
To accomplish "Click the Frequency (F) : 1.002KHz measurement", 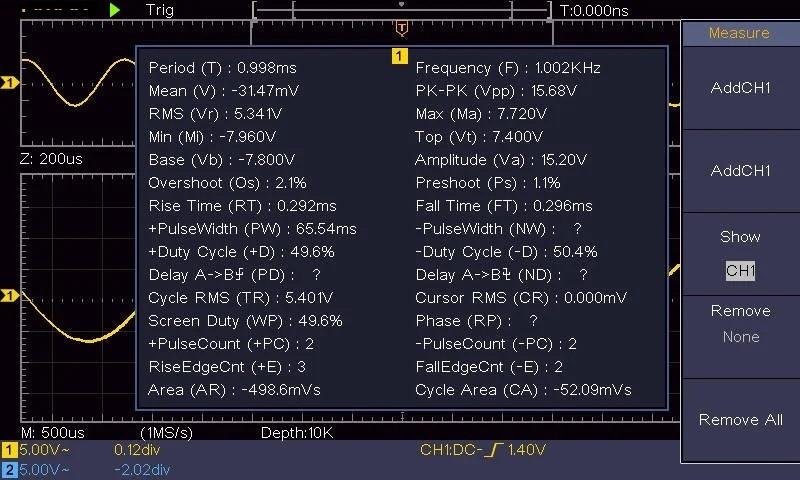I will (508, 68).
